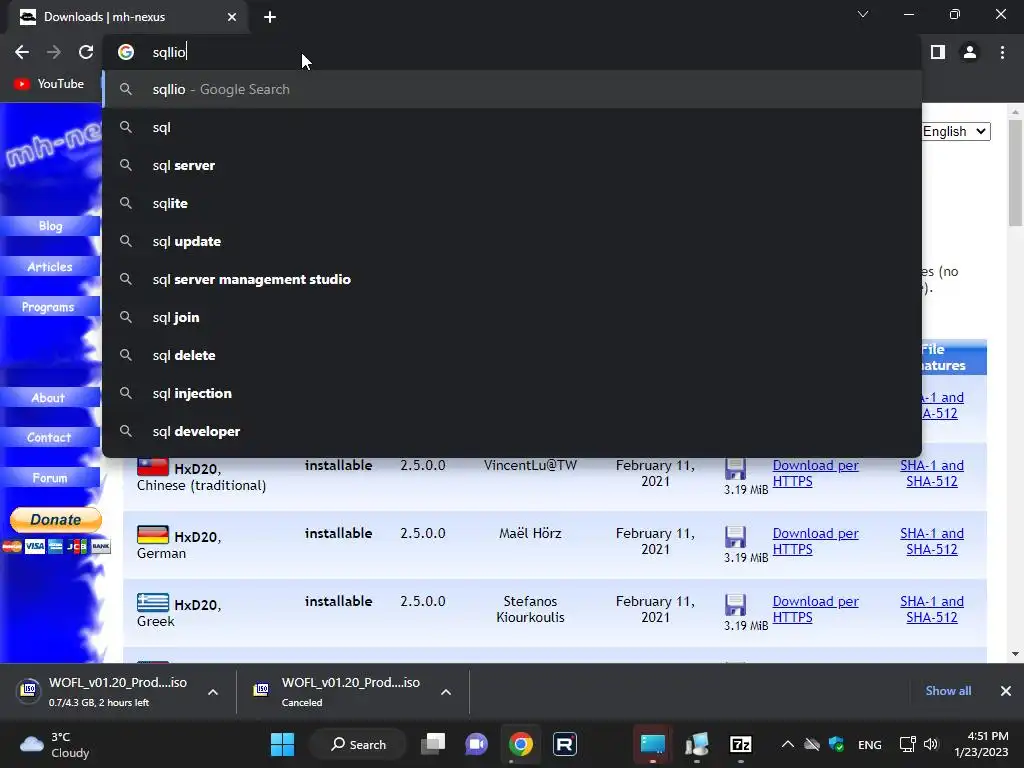Open the English language dropdown
1024x768 pixels.
(955, 131)
